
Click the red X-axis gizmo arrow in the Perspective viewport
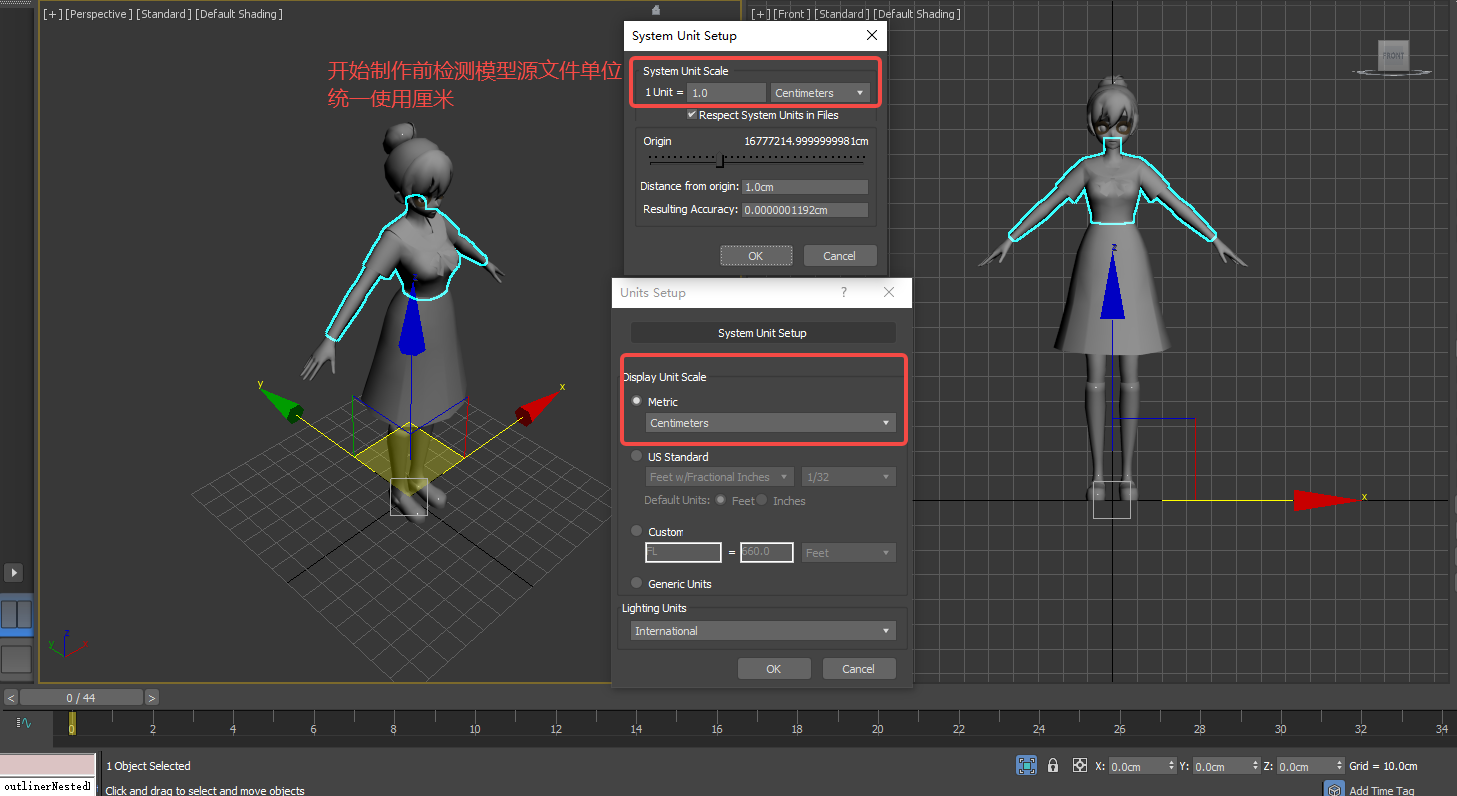click(537, 408)
